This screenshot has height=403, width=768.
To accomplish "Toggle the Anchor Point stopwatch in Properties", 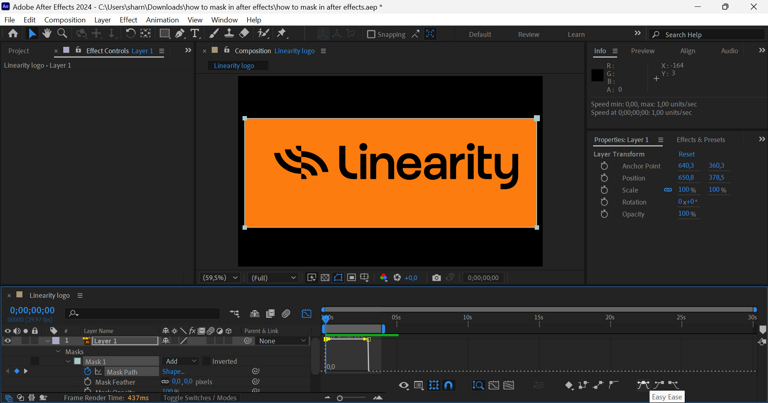I will 604,166.
